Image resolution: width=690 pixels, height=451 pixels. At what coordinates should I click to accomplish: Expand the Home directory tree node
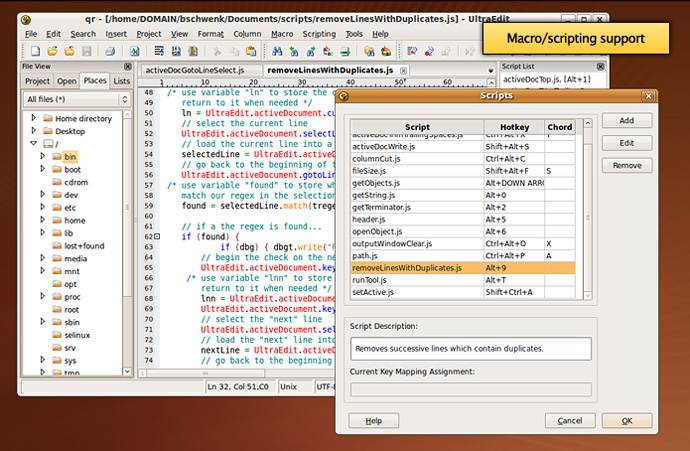pos(33,117)
